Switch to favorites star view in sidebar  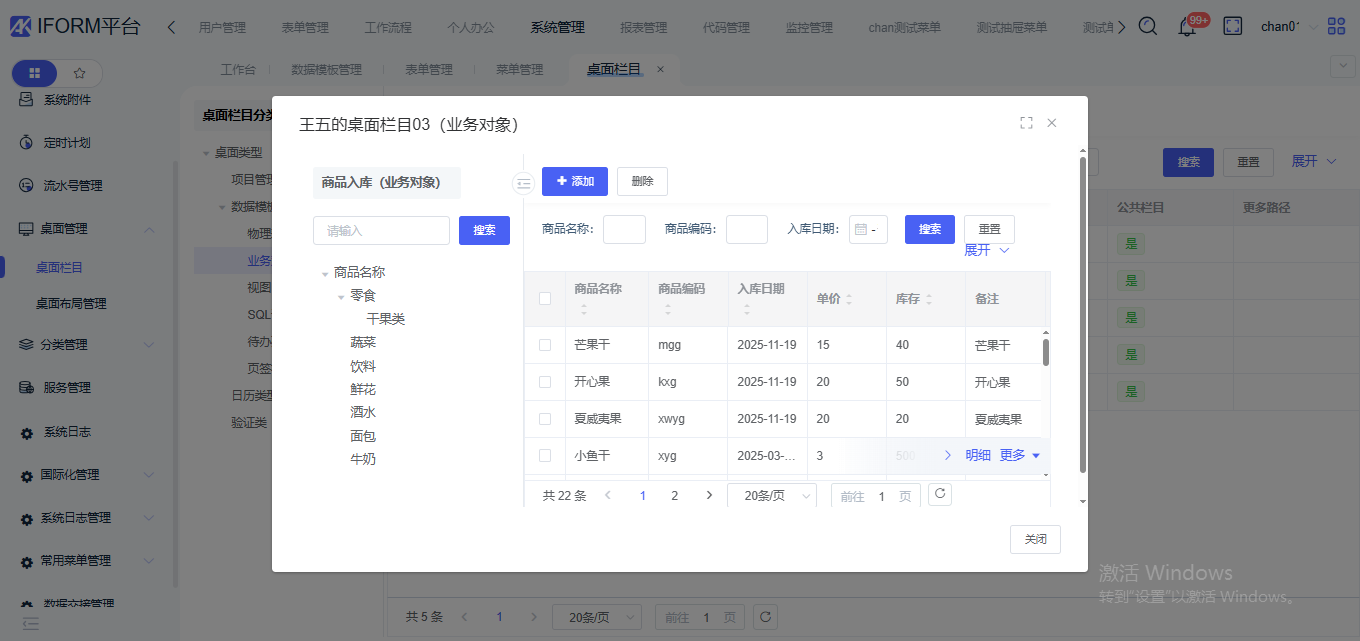tap(80, 73)
